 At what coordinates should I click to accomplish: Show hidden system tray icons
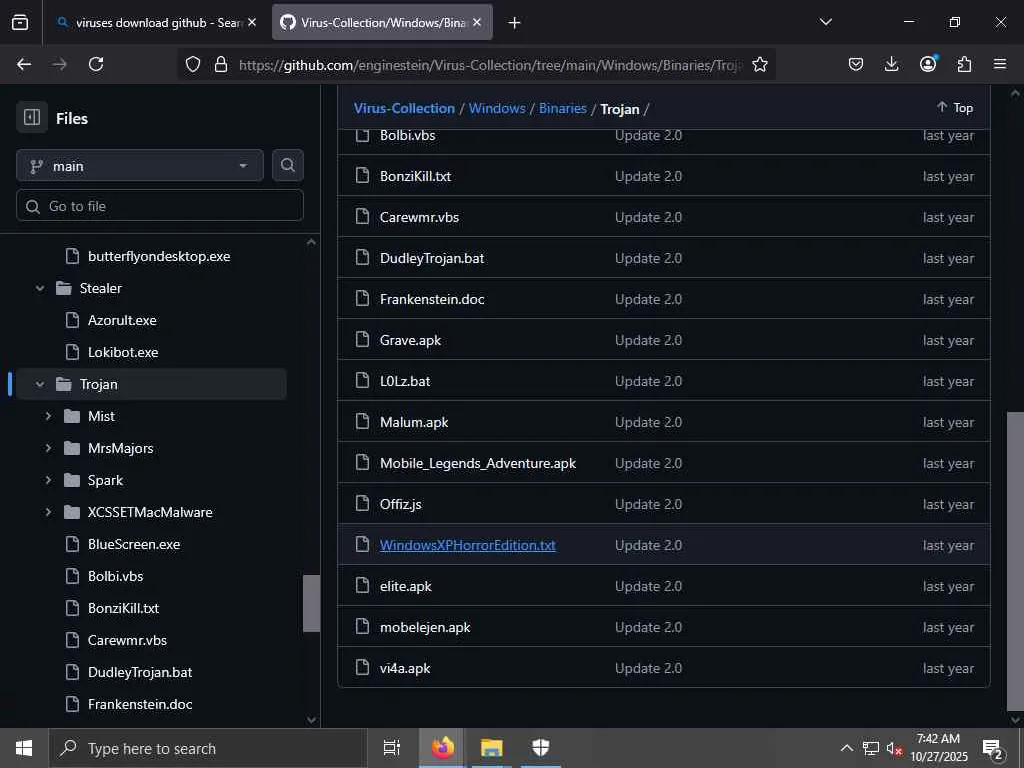tap(846, 748)
